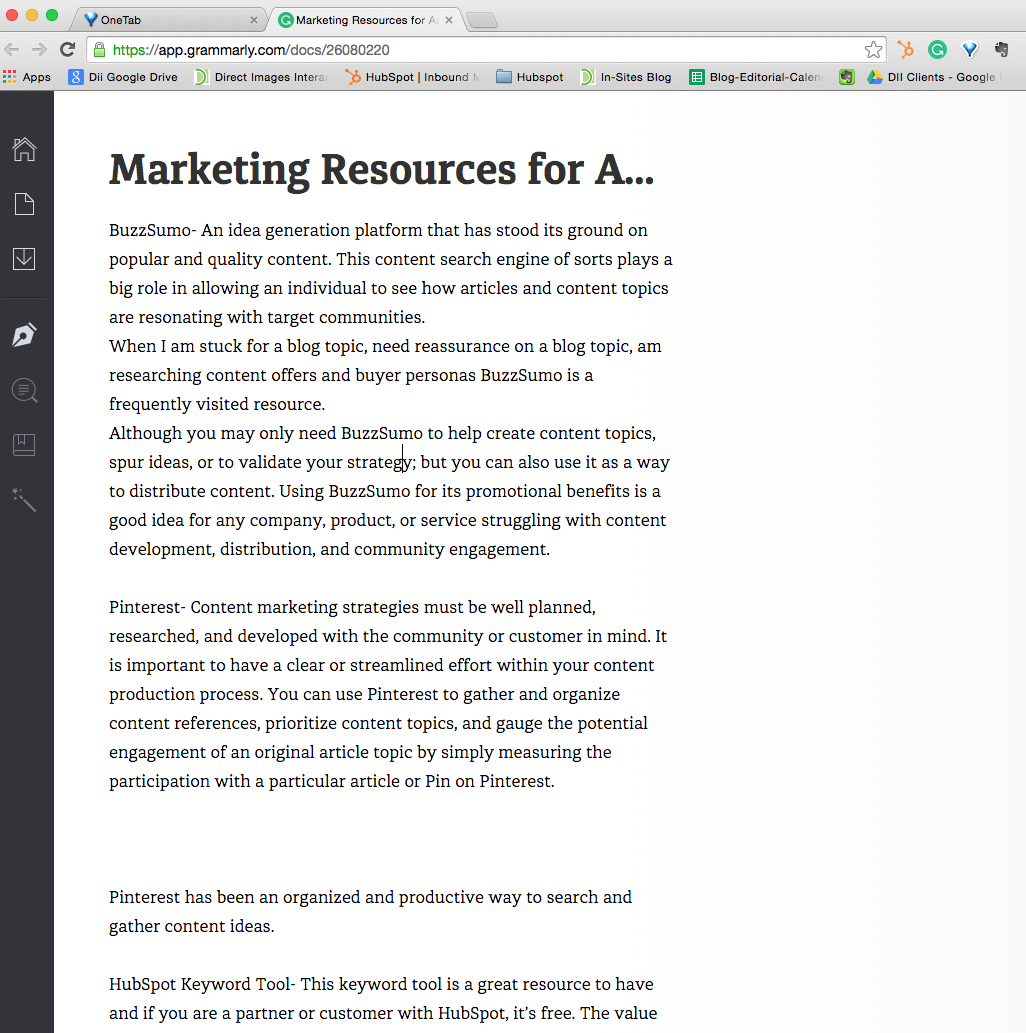1026x1033 pixels.
Task: Open a new tab with the new tab button
Action: [483, 20]
